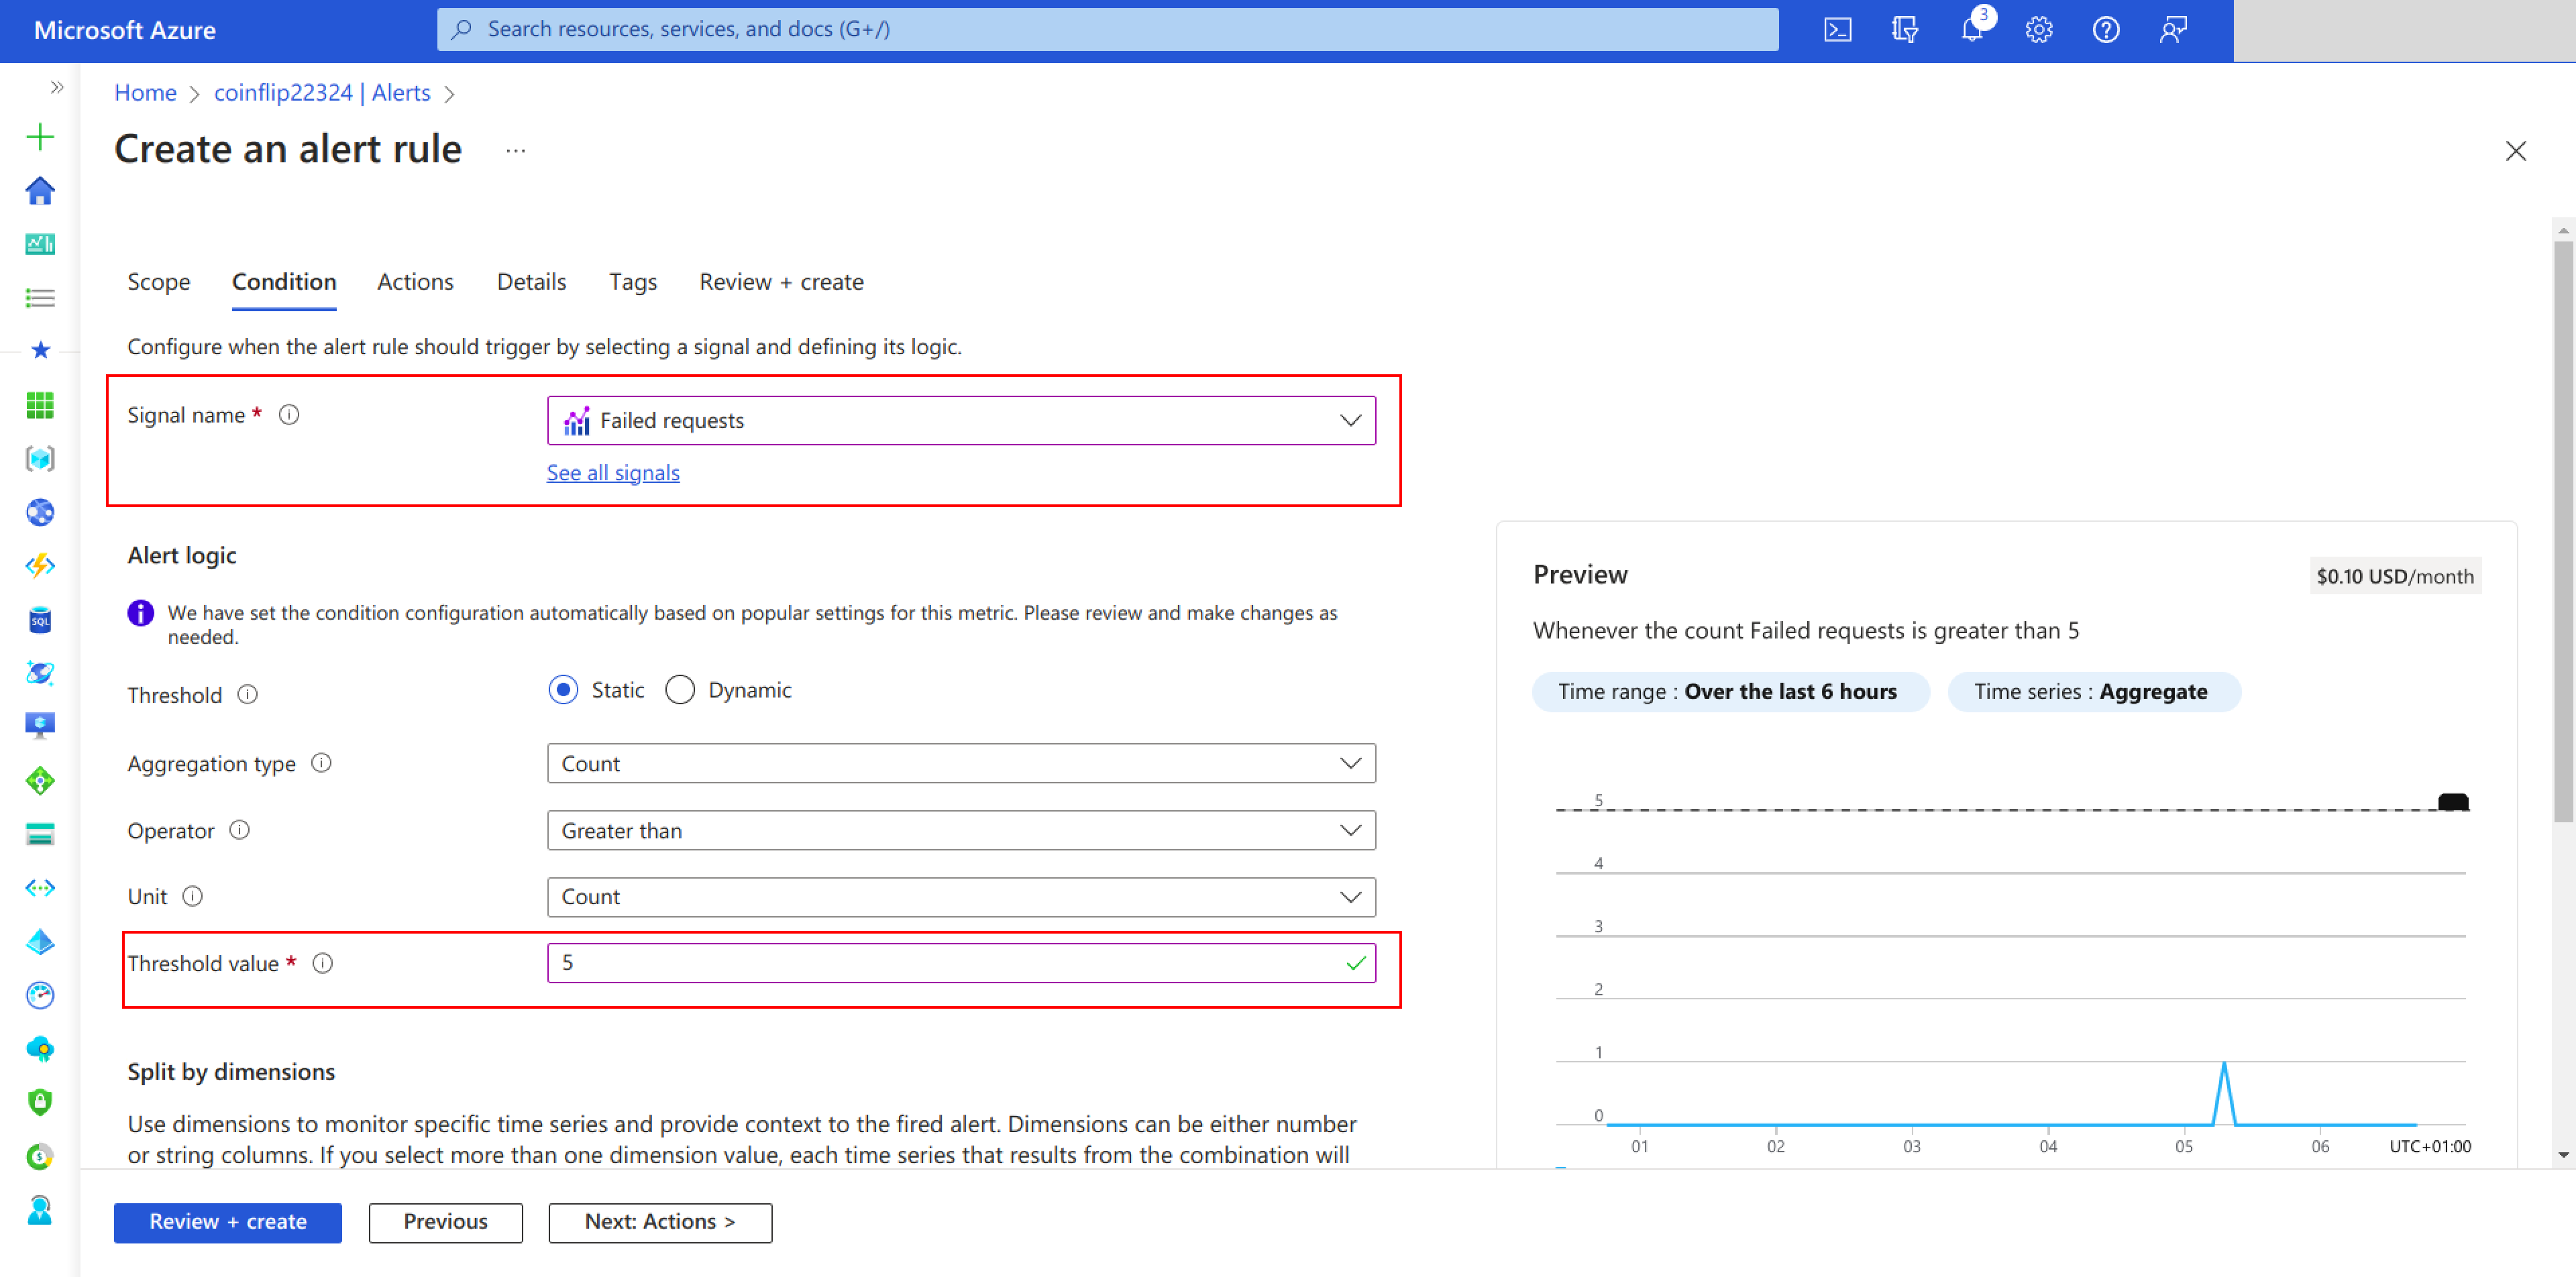The height and width of the screenshot is (1277, 2576).
Task: Click the Next: Actions button
Action: coord(660,1222)
